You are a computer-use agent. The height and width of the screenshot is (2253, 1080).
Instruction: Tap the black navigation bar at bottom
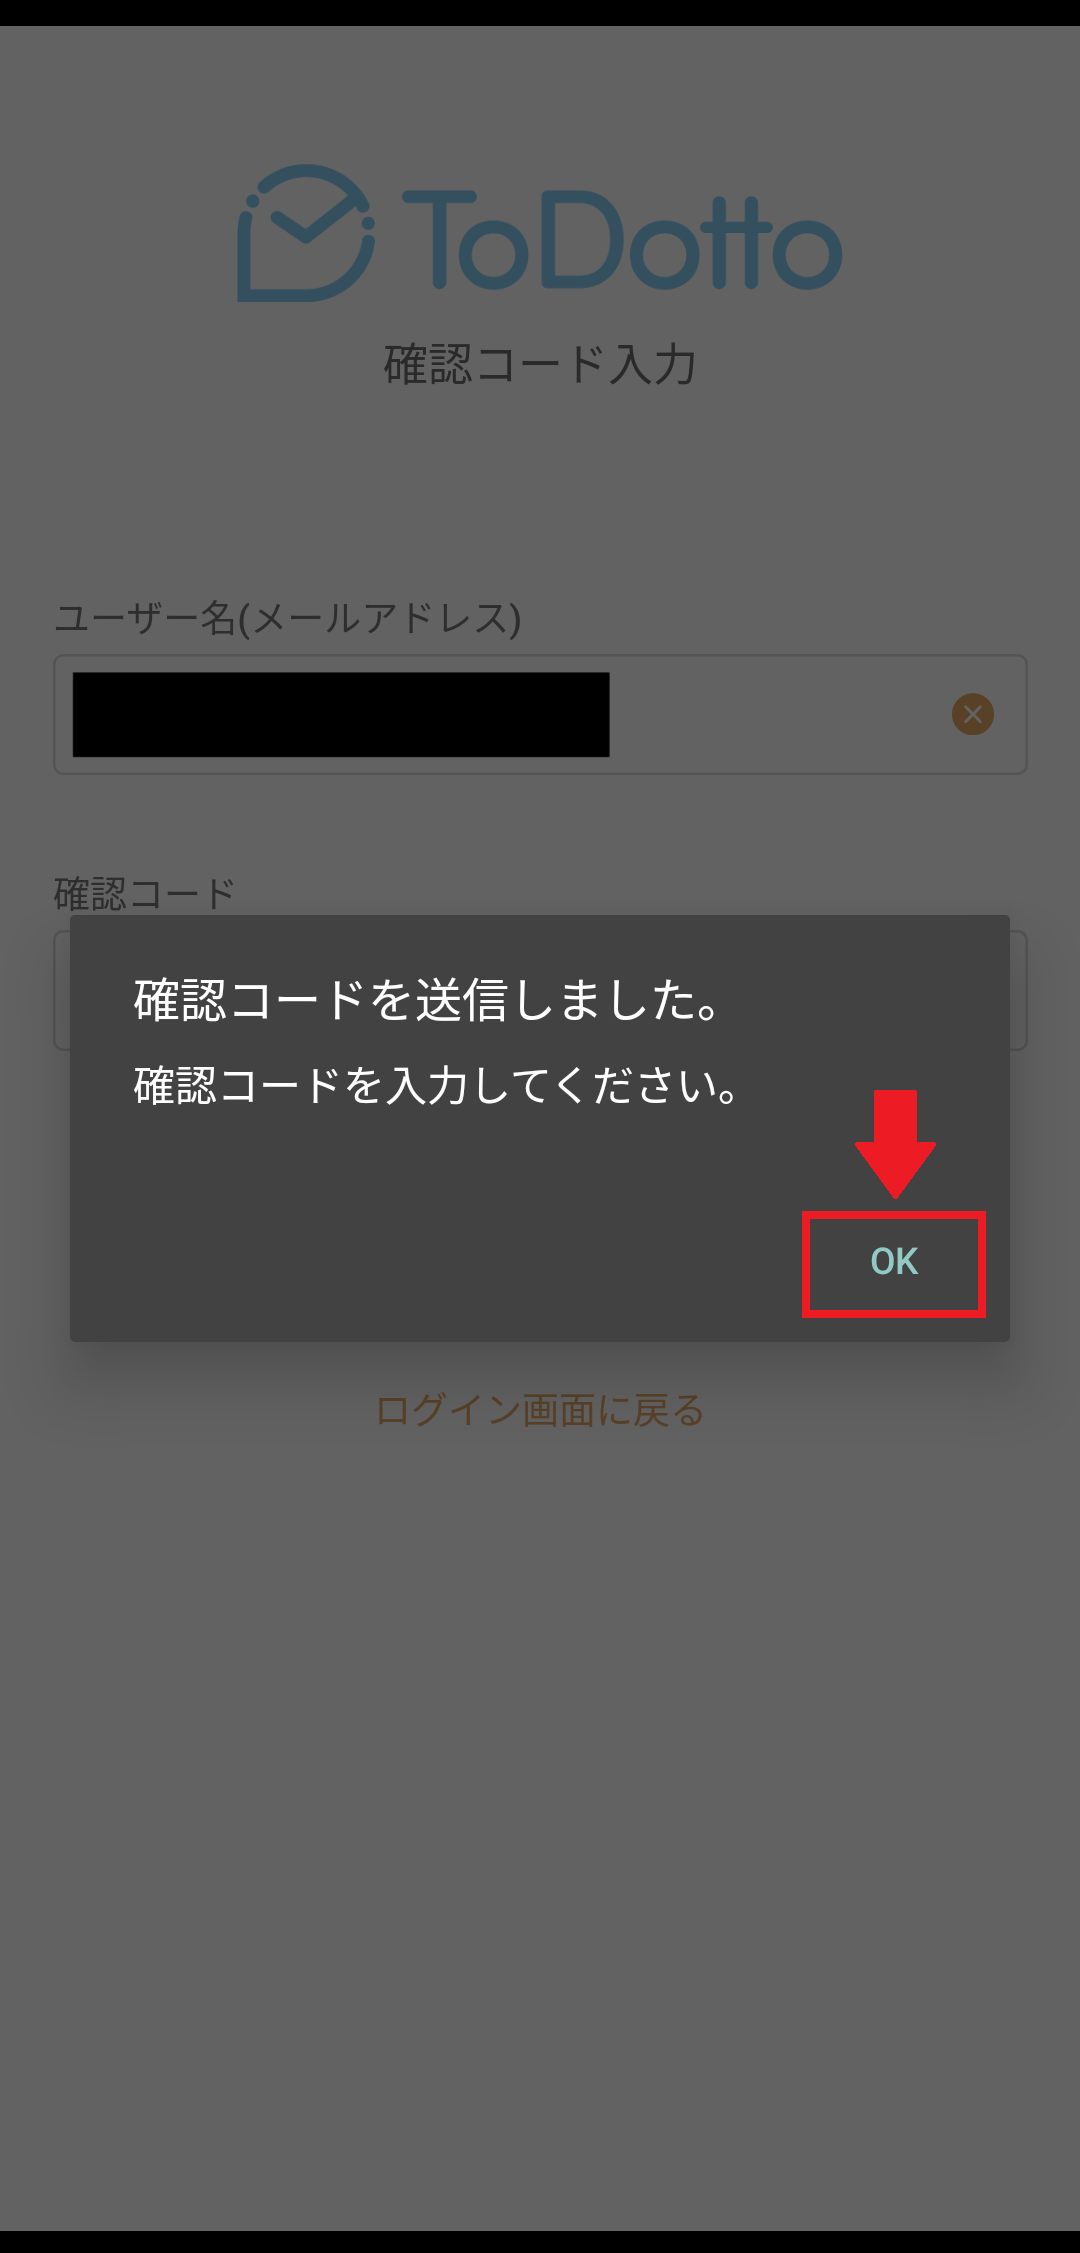pyautogui.click(x=540, y=2241)
